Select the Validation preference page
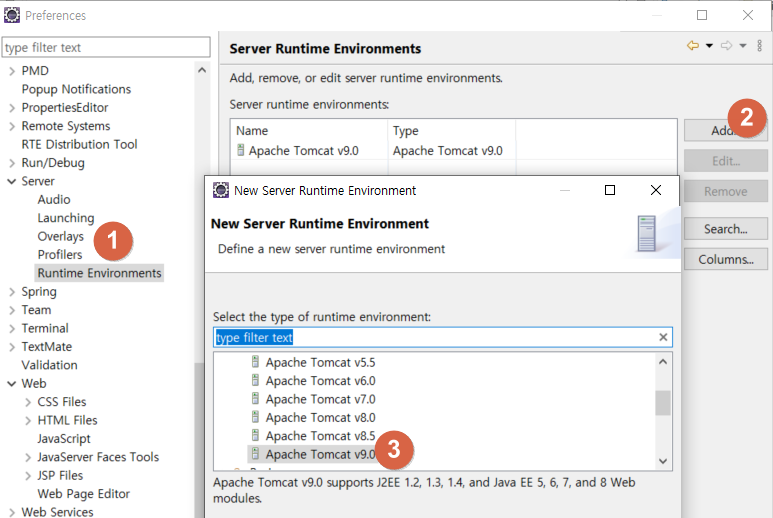This screenshot has height=518, width=773. [x=49, y=365]
